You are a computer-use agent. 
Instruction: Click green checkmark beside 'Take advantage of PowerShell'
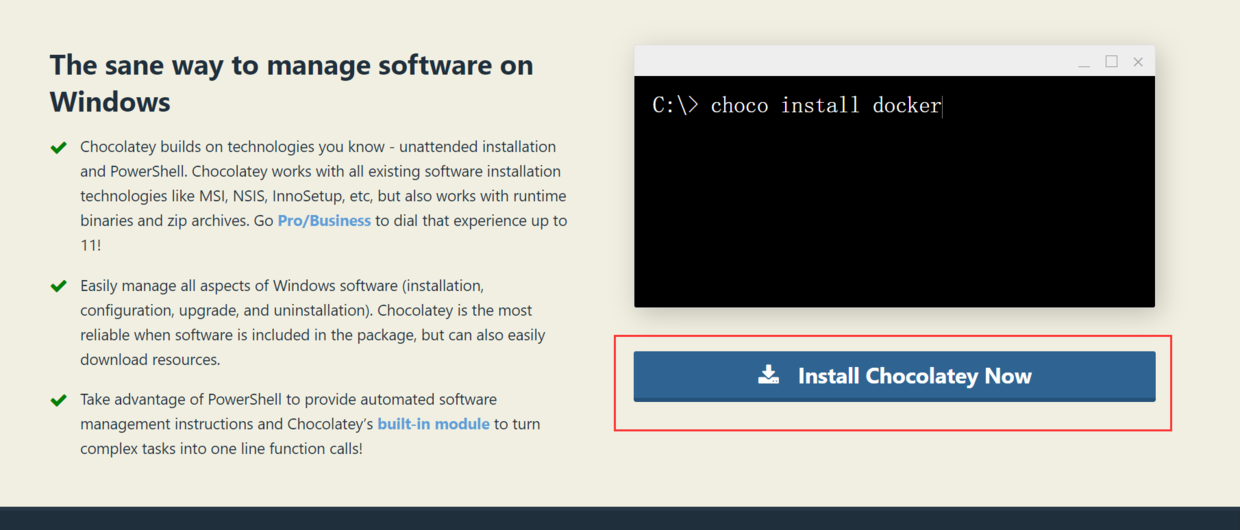coord(59,400)
